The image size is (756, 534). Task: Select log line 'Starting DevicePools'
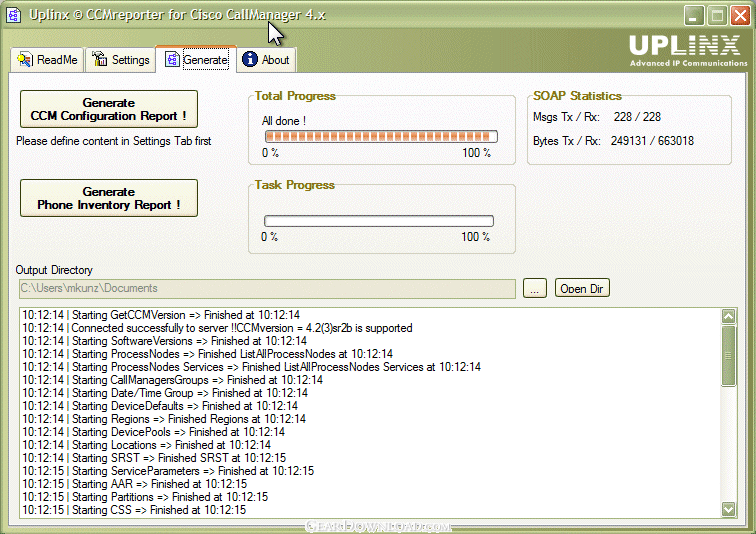click(153, 432)
